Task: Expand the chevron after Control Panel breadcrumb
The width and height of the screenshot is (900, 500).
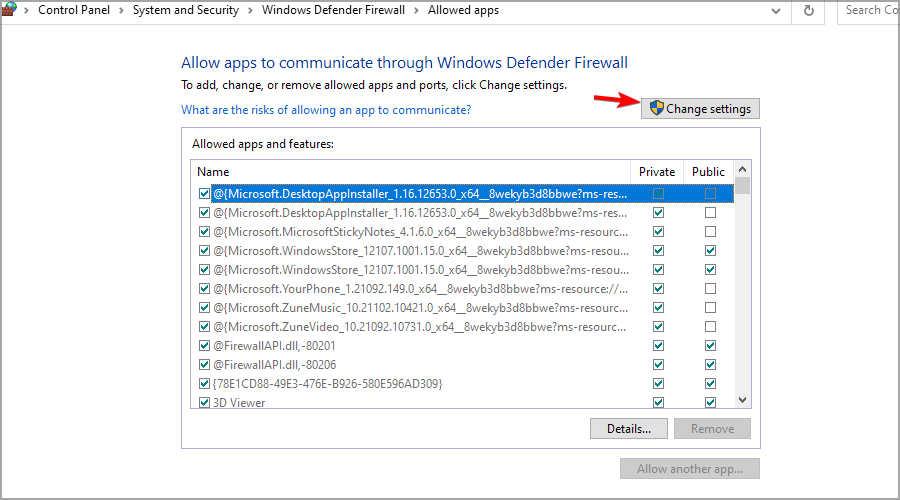Action: pyautogui.click(x=121, y=10)
